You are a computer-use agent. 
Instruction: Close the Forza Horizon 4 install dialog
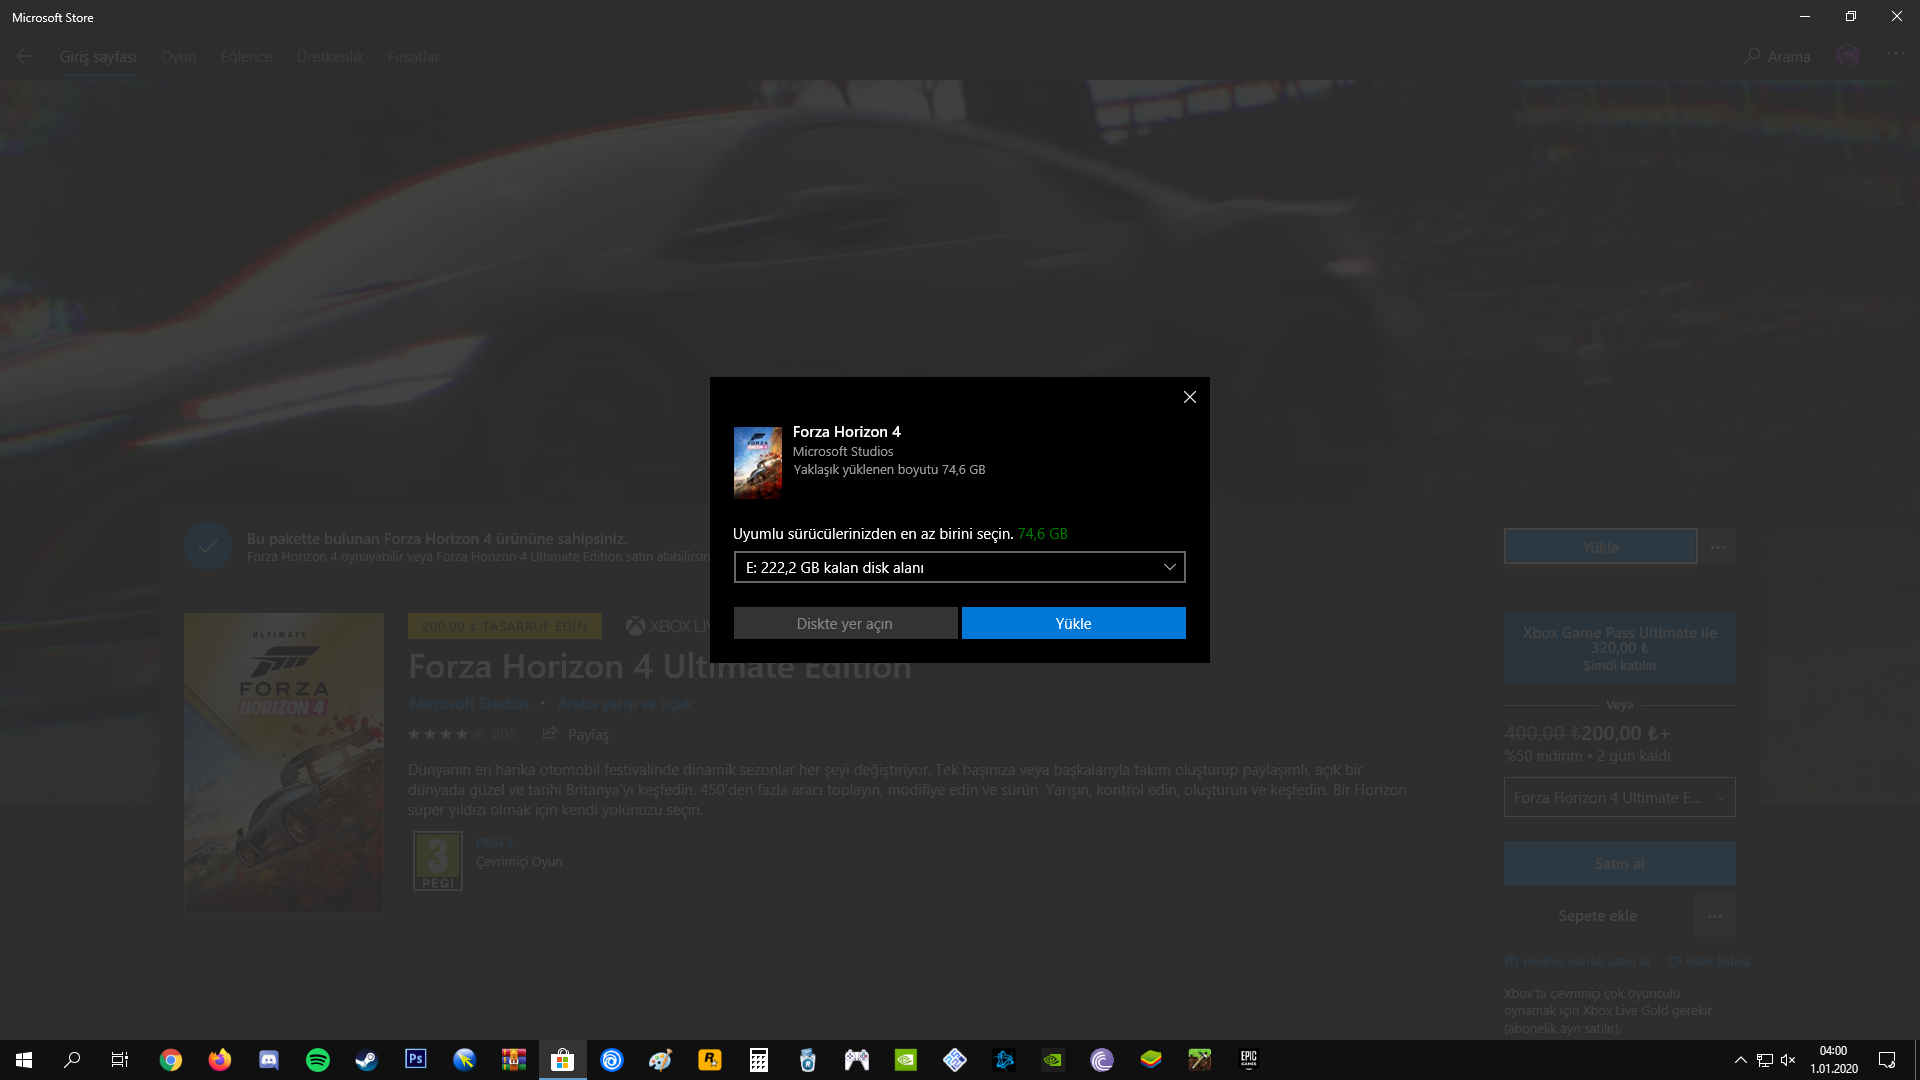coord(1189,397)
